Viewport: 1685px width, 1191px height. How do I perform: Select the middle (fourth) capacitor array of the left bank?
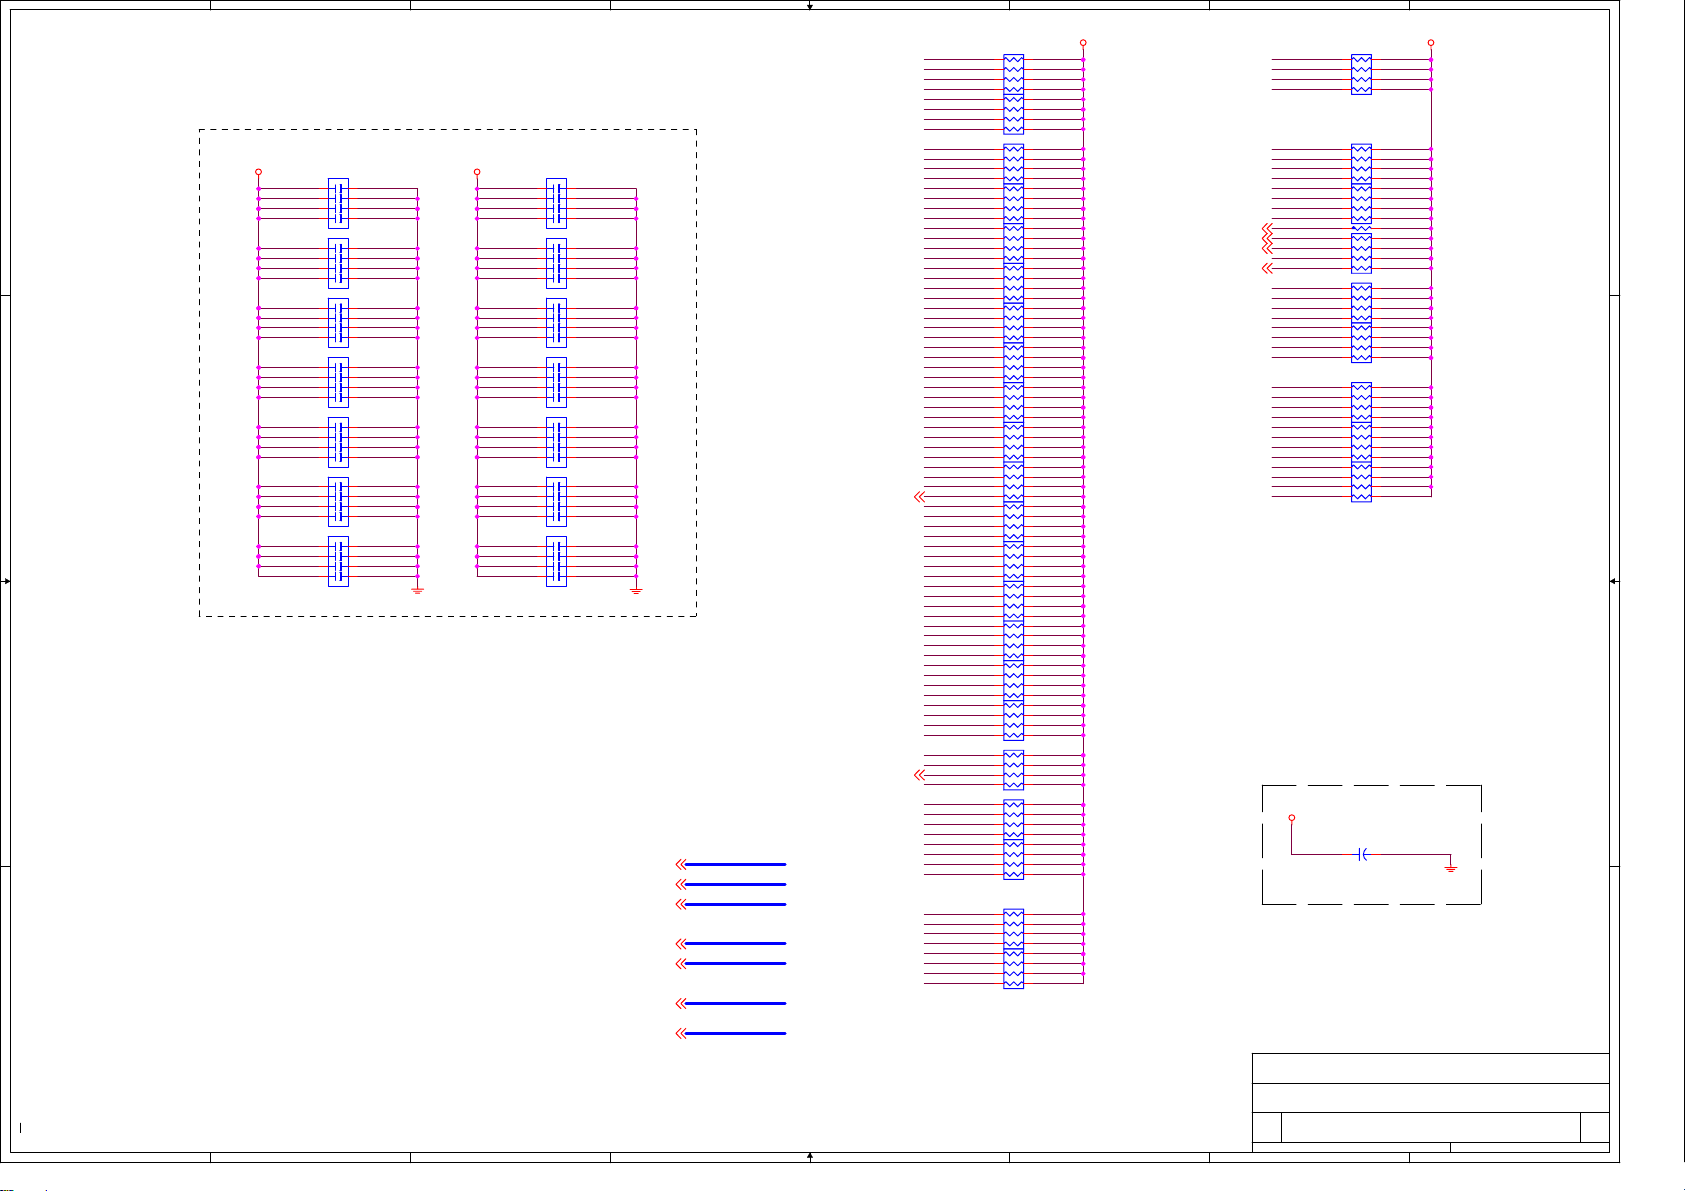(x=338, y=383)
